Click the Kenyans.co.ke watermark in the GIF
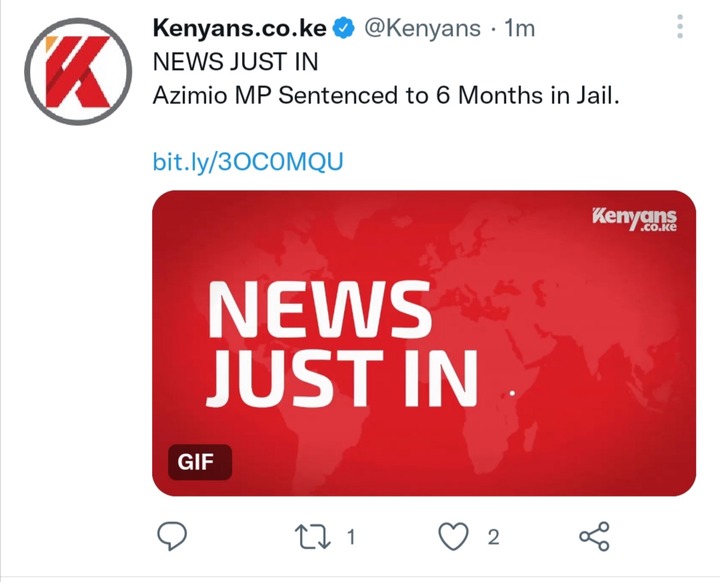This screenshot has height=582, width=720. coord(635,219)
